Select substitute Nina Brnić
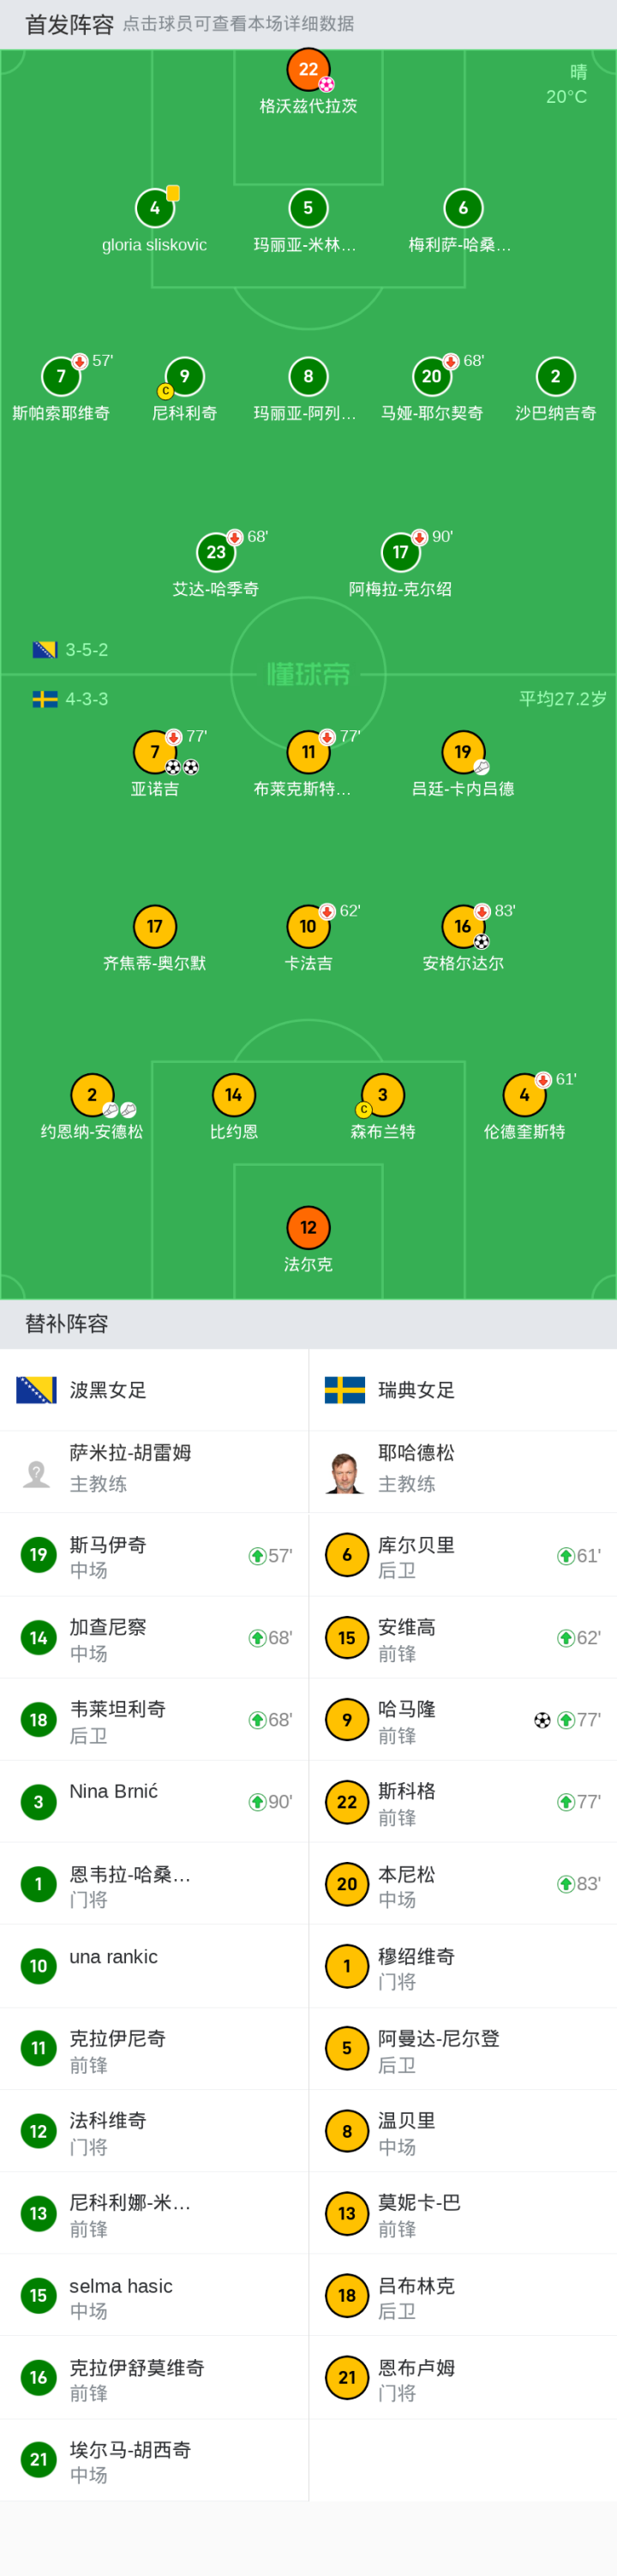 point(154,1801)
